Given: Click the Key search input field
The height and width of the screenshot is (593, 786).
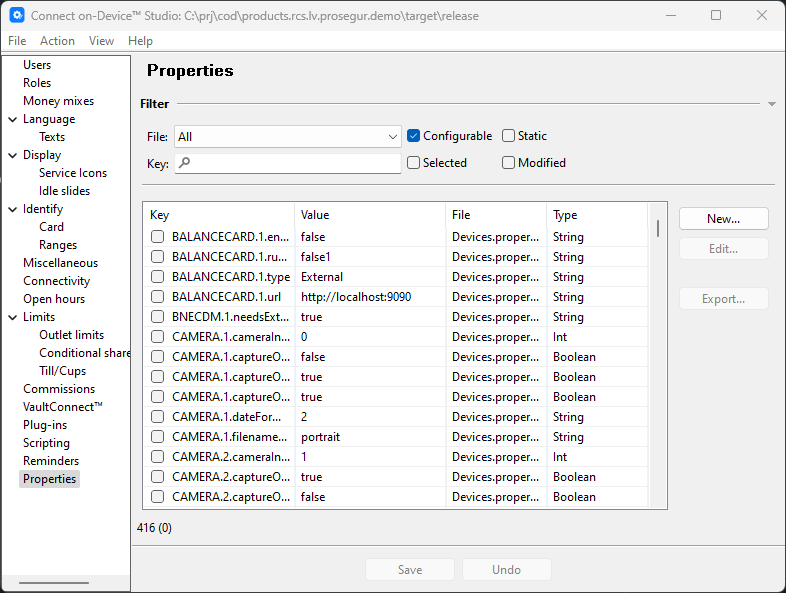Looking at the screenshot, I should point(288,163).
